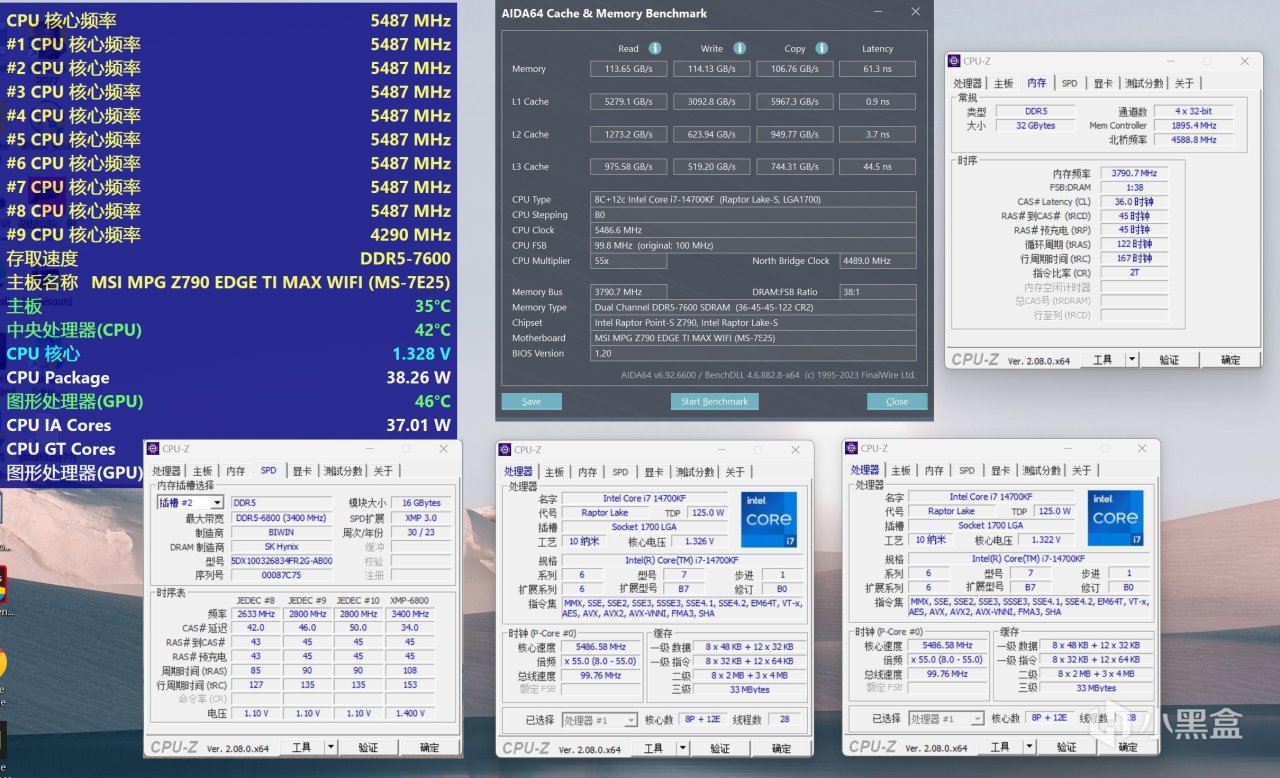Click title icon of CPU-Z window showing 1.322 V
This screenshot has height=778, width=1280.
(853, 449)
